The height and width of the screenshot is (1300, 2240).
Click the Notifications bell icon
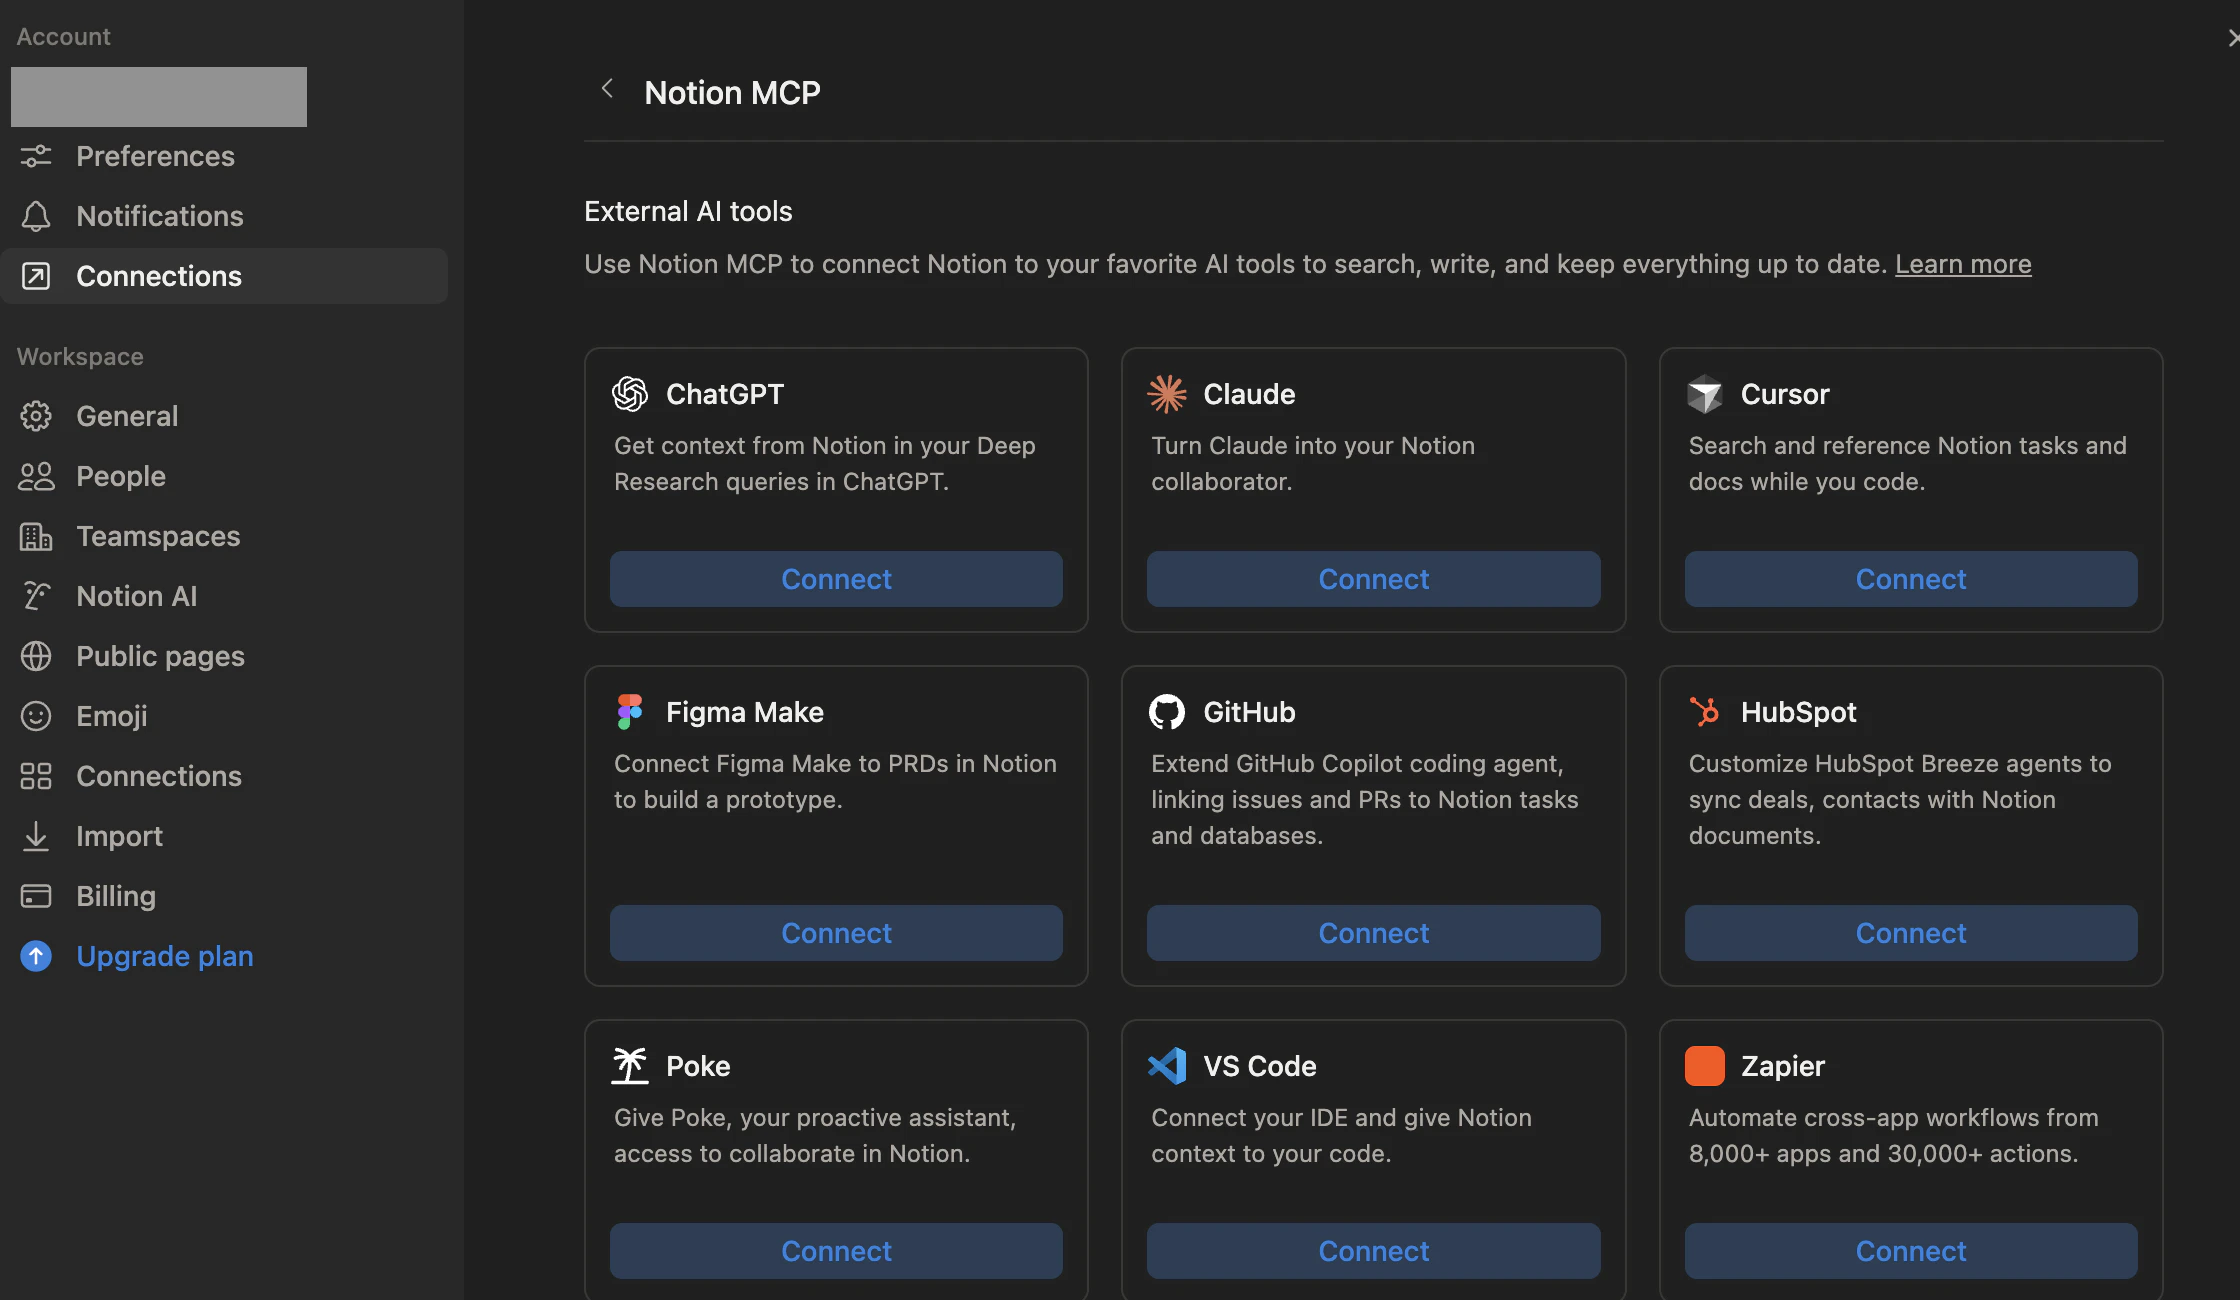(x=36, y=216)
